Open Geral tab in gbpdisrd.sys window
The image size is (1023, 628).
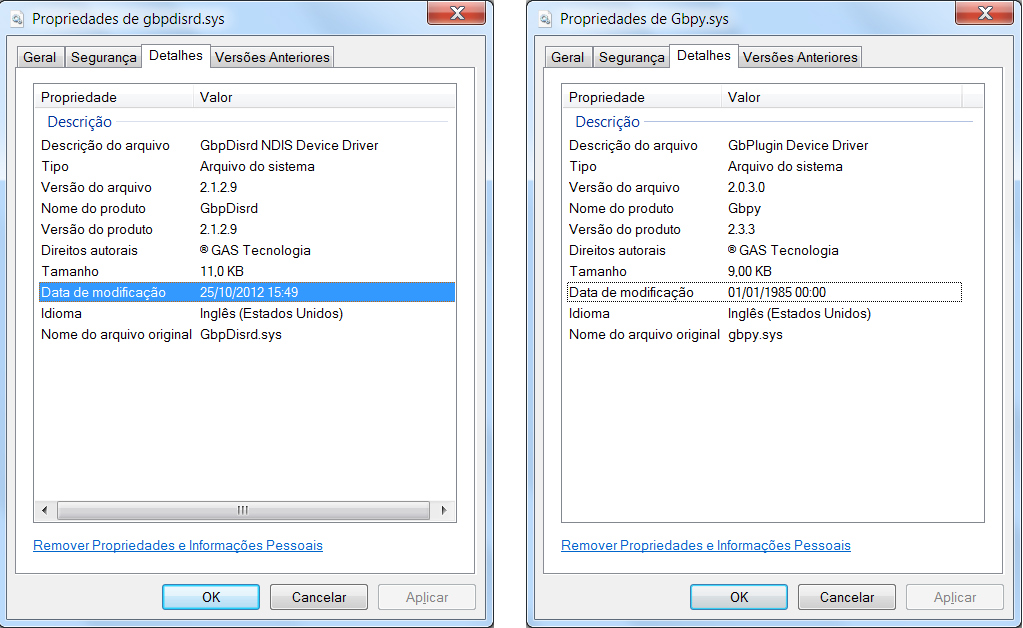[x=40, y=58]
